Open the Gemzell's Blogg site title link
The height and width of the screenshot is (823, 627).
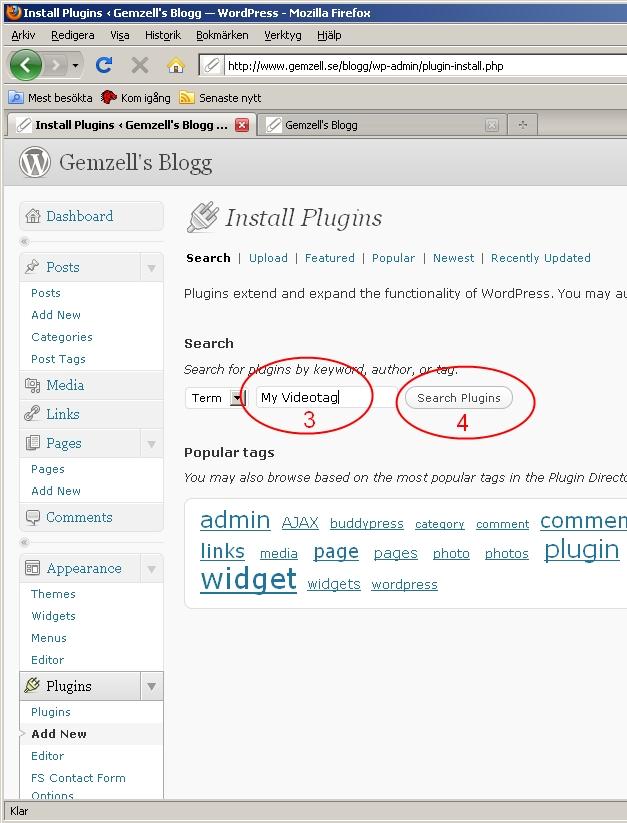[135, 163]
